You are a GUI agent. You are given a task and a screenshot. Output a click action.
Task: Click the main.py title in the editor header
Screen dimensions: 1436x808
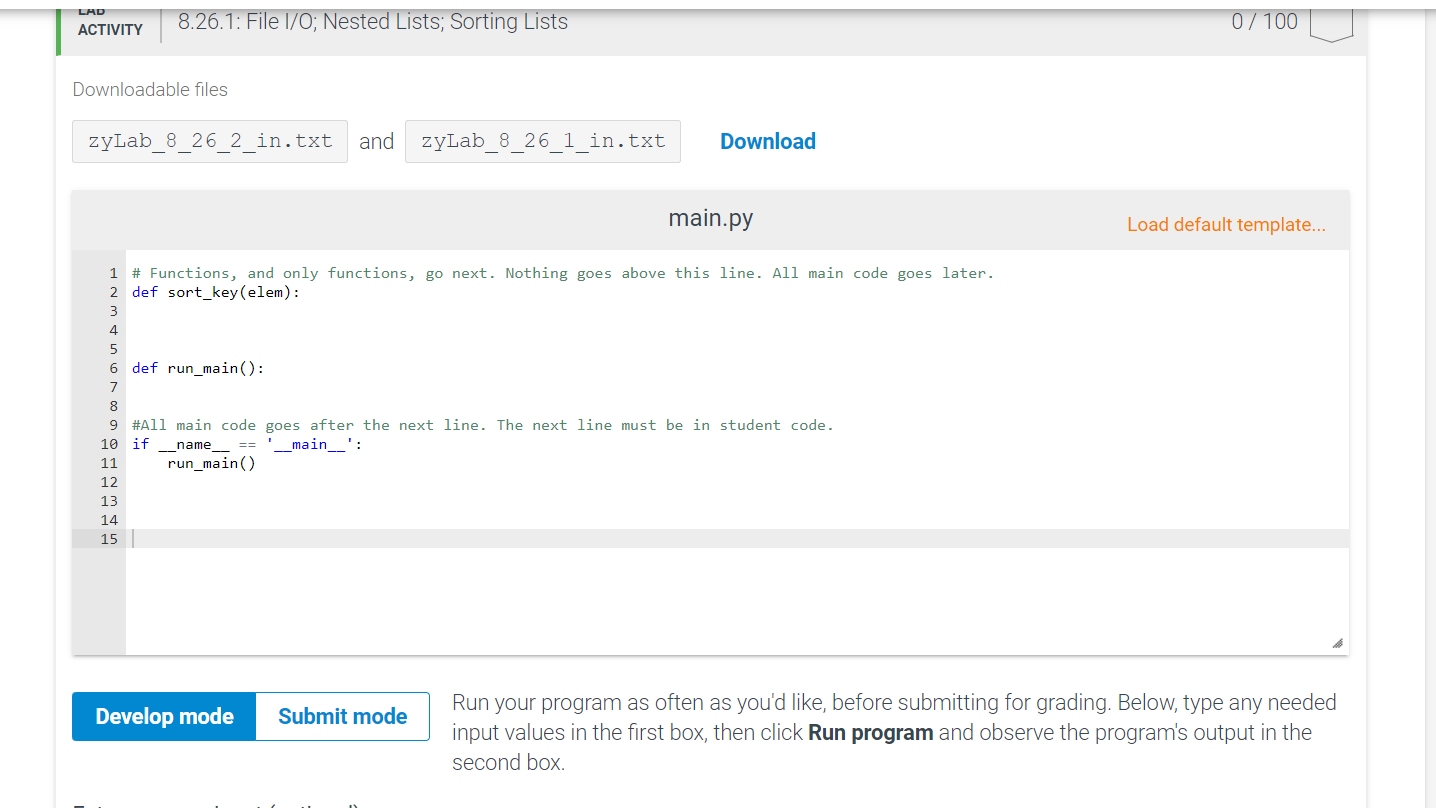(710, 217)
